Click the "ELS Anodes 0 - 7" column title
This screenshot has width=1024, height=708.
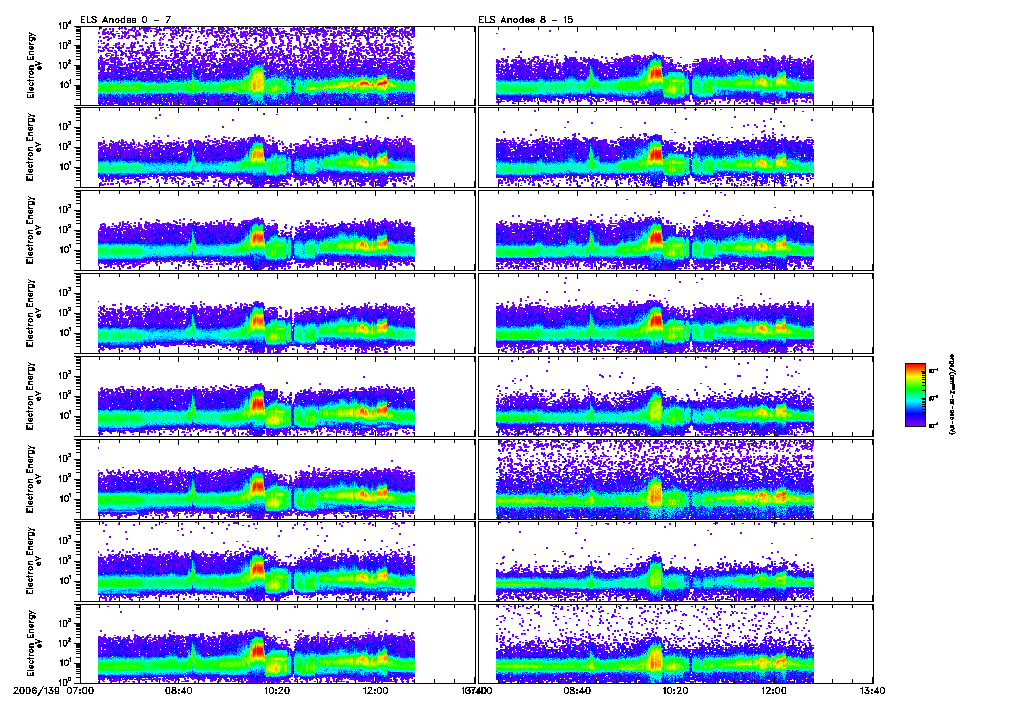pyautogui.click(x=125, y=20)
